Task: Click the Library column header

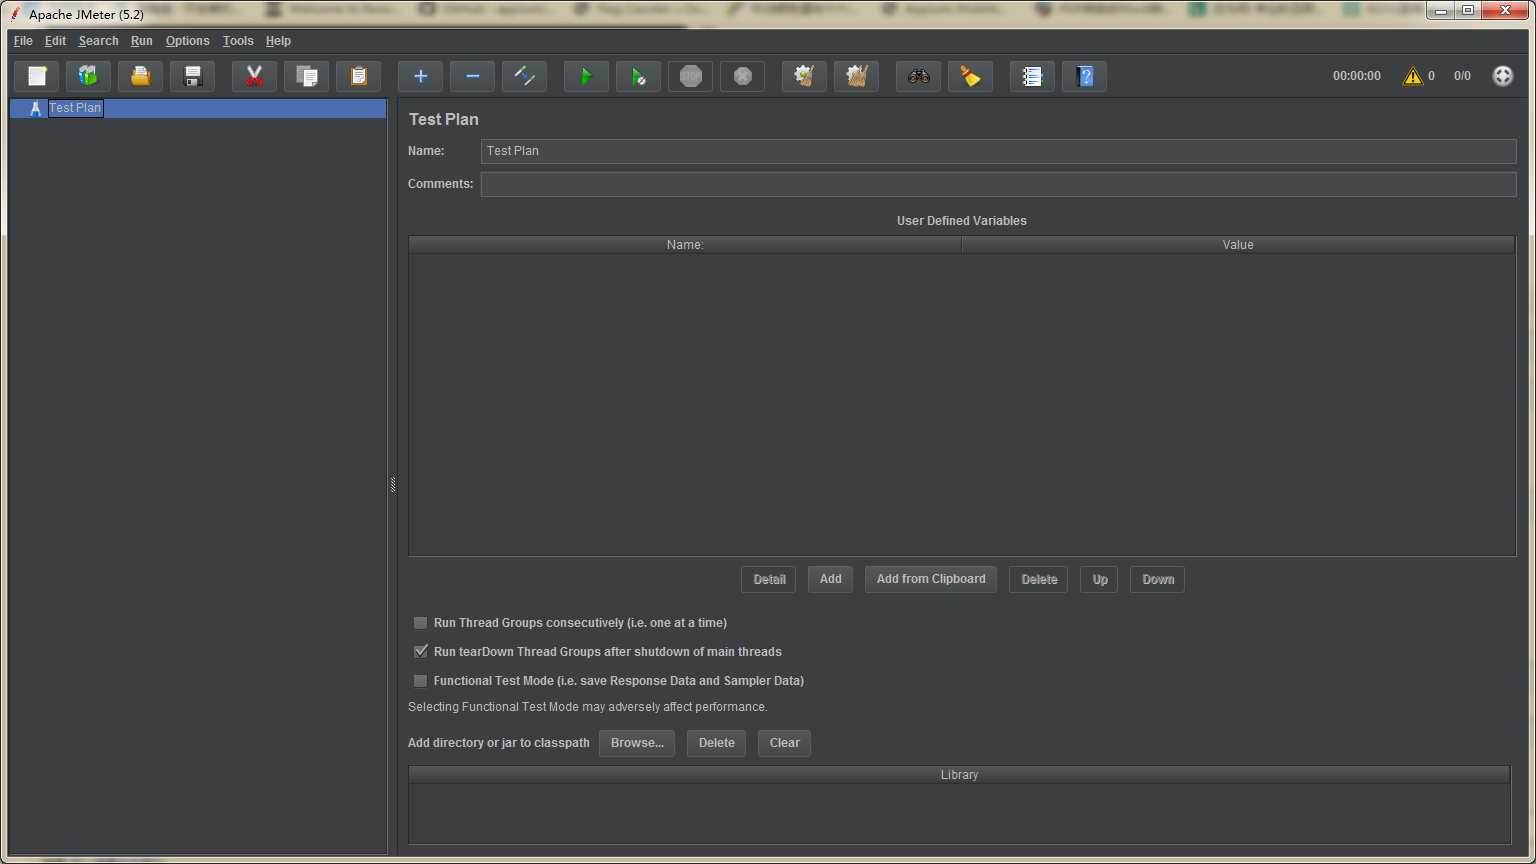Action: pos(959,775)
